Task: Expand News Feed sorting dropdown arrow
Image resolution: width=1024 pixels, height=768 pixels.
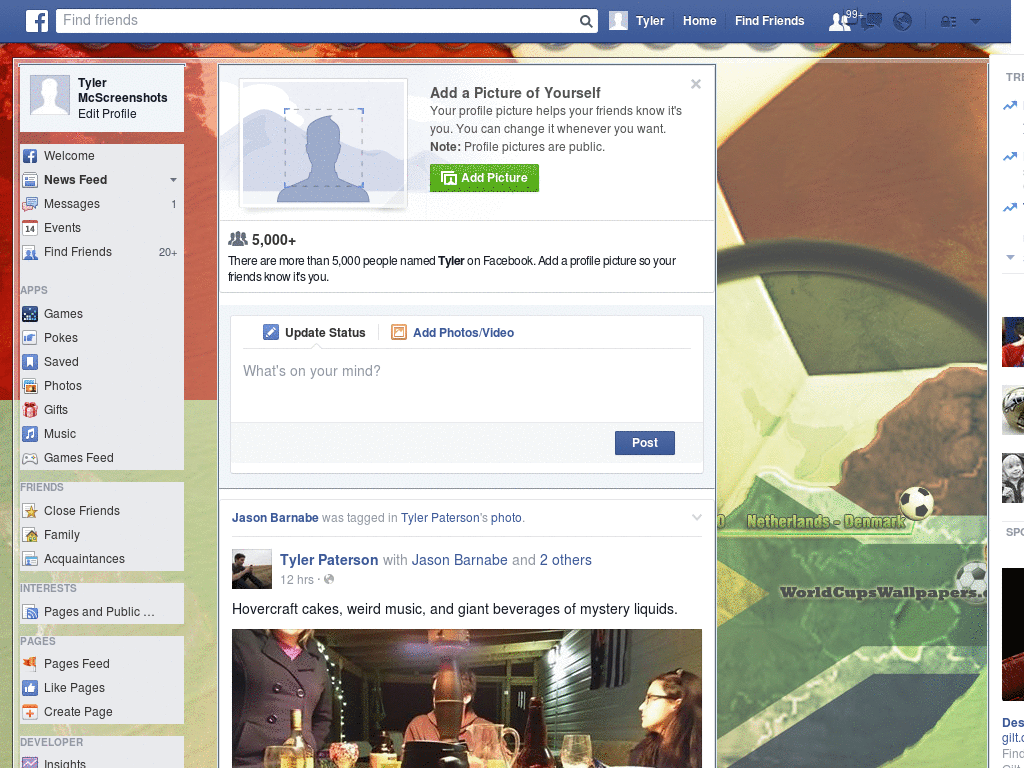Action: coord(173,180)
